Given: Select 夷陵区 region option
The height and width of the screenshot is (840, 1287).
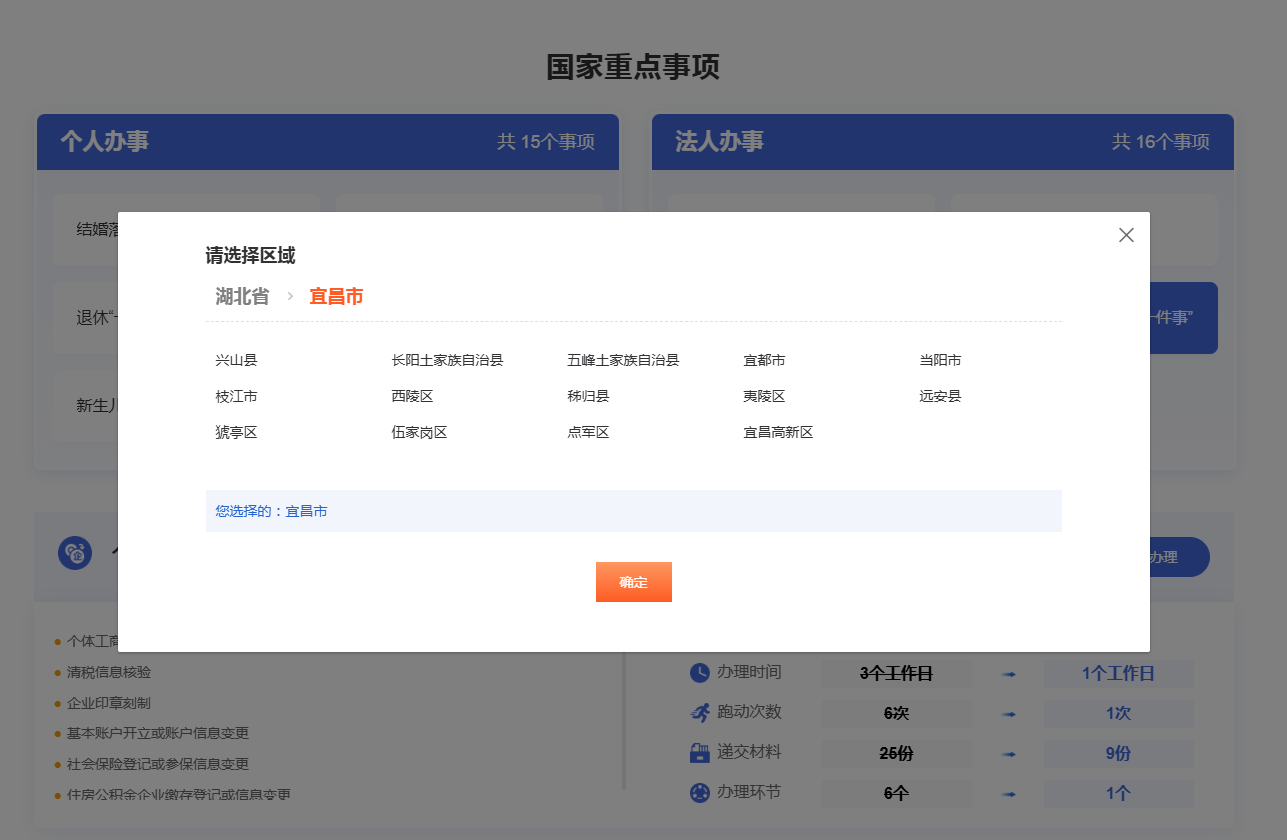Looking at the screenshot, I should click(764, 396).
